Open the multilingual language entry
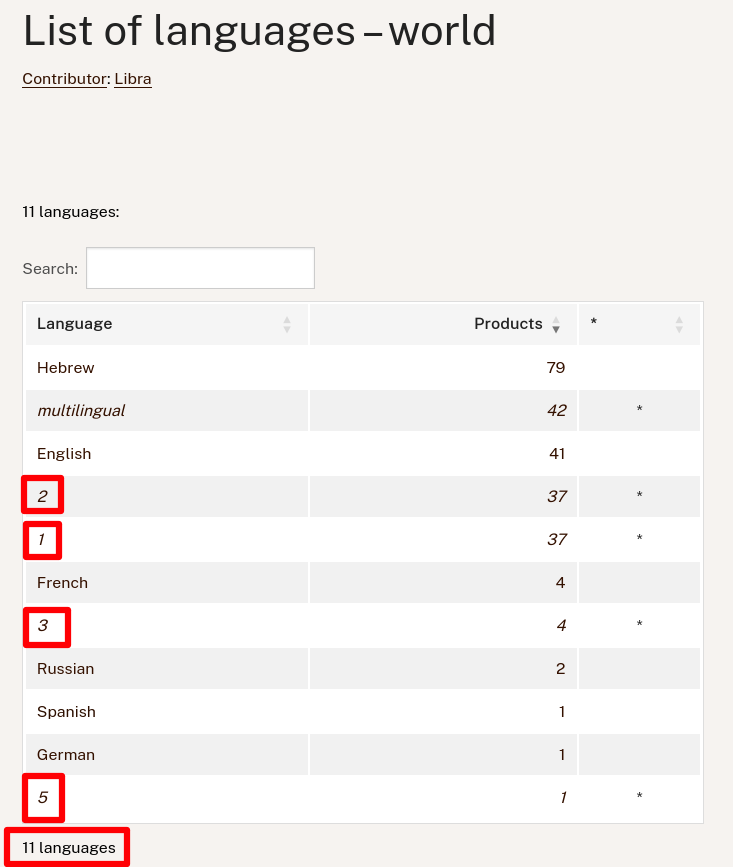This screenshot has height=867, width=733. tap(81, 410)
